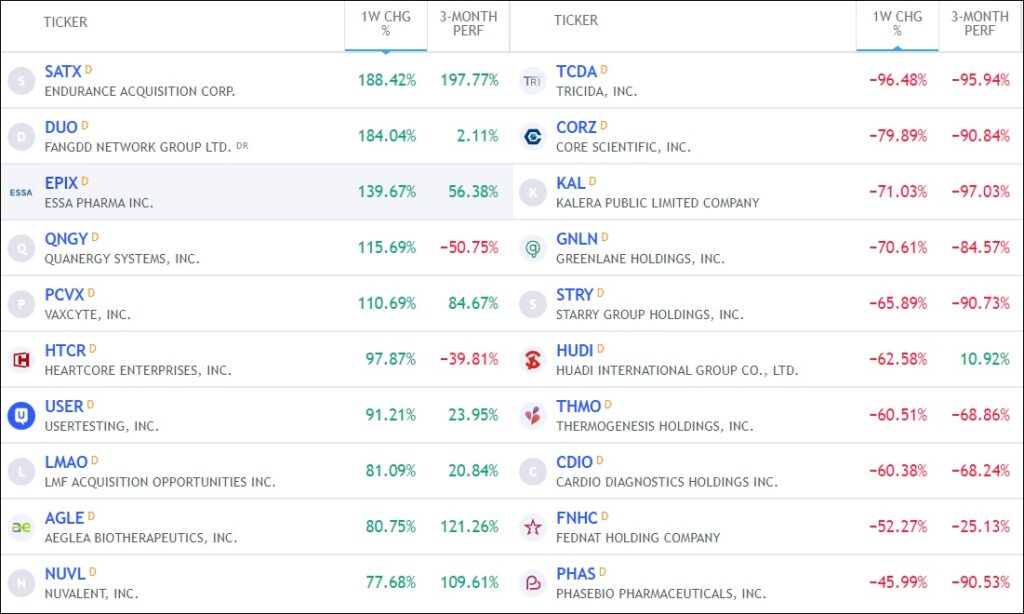Sort losers table by 1W CHG % column
Image resolution: width=1024 pixels, height=614 pixels.
897,24
